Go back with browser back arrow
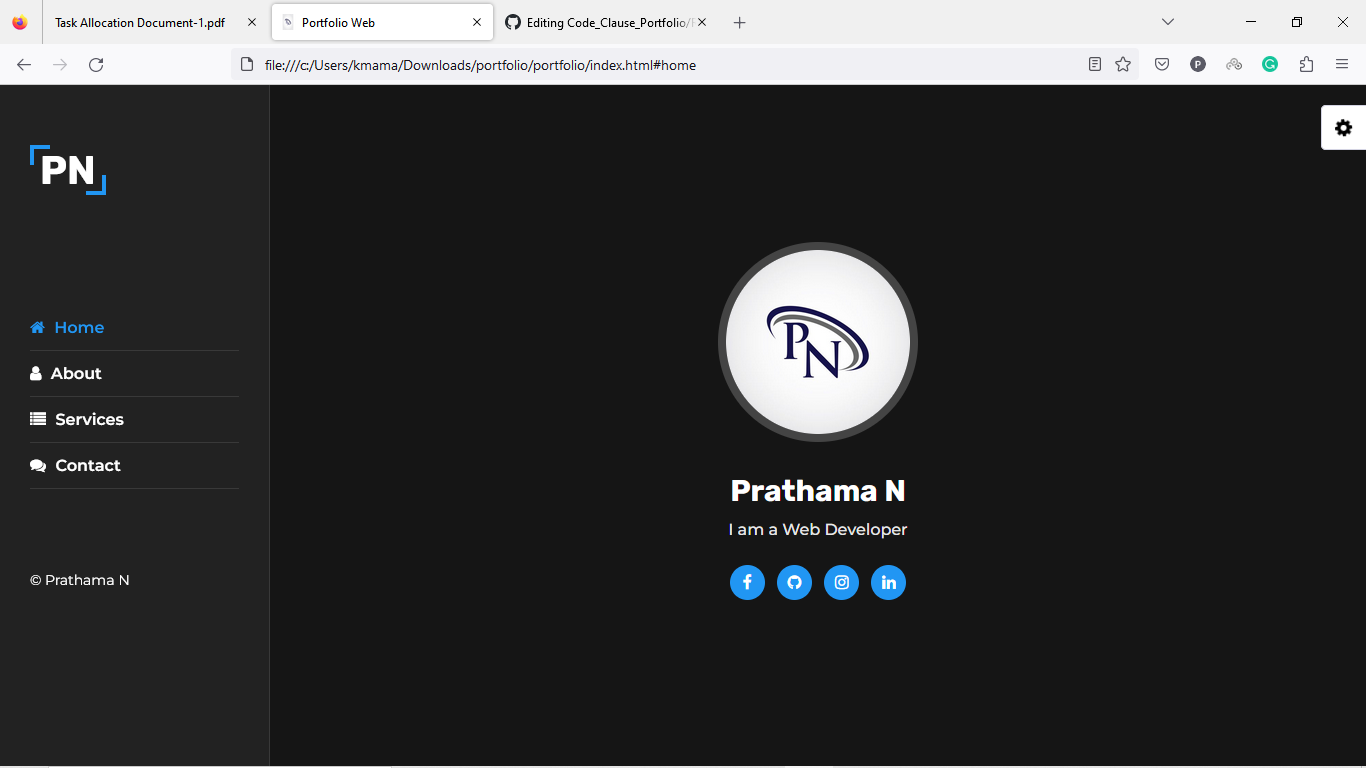 24,65
